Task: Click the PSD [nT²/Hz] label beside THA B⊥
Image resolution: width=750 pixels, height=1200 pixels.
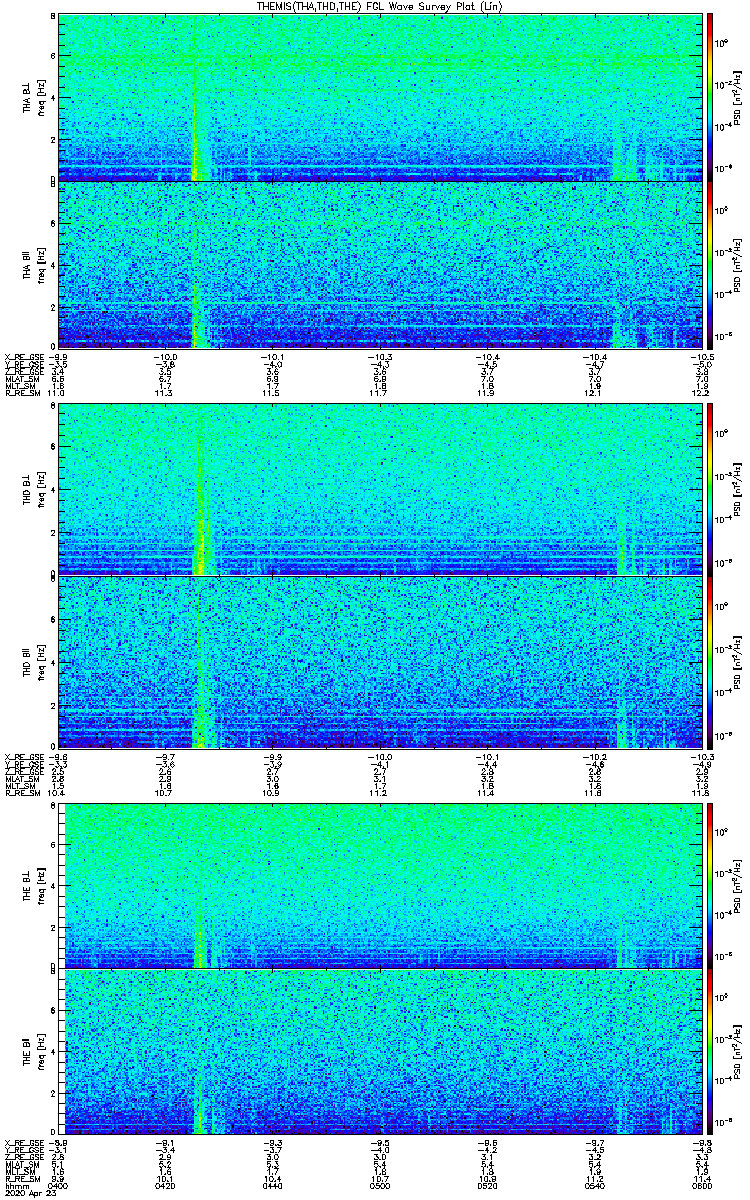Action: tap(737, 97)
